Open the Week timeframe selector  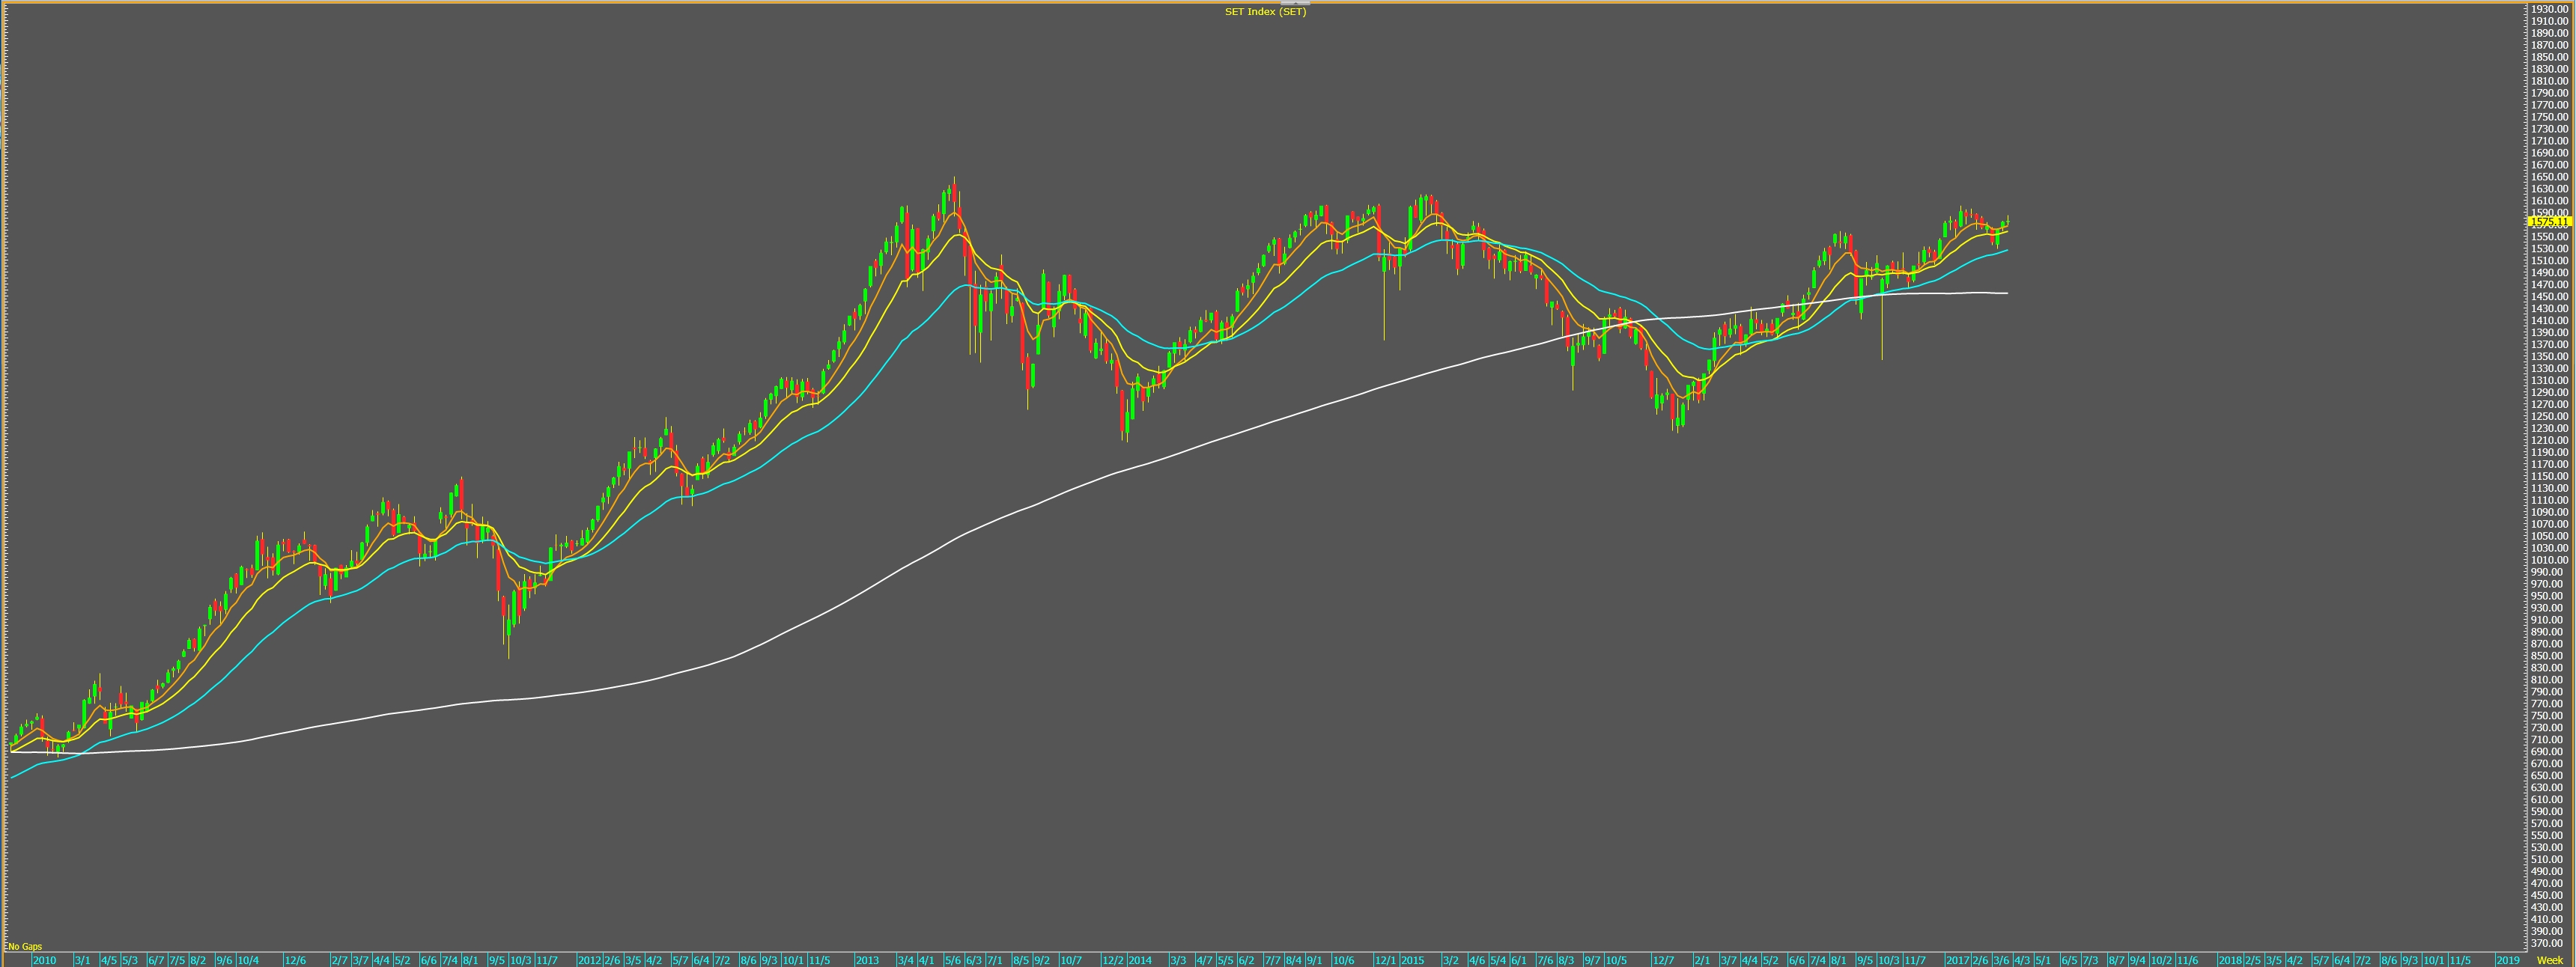pos(2549,960)
